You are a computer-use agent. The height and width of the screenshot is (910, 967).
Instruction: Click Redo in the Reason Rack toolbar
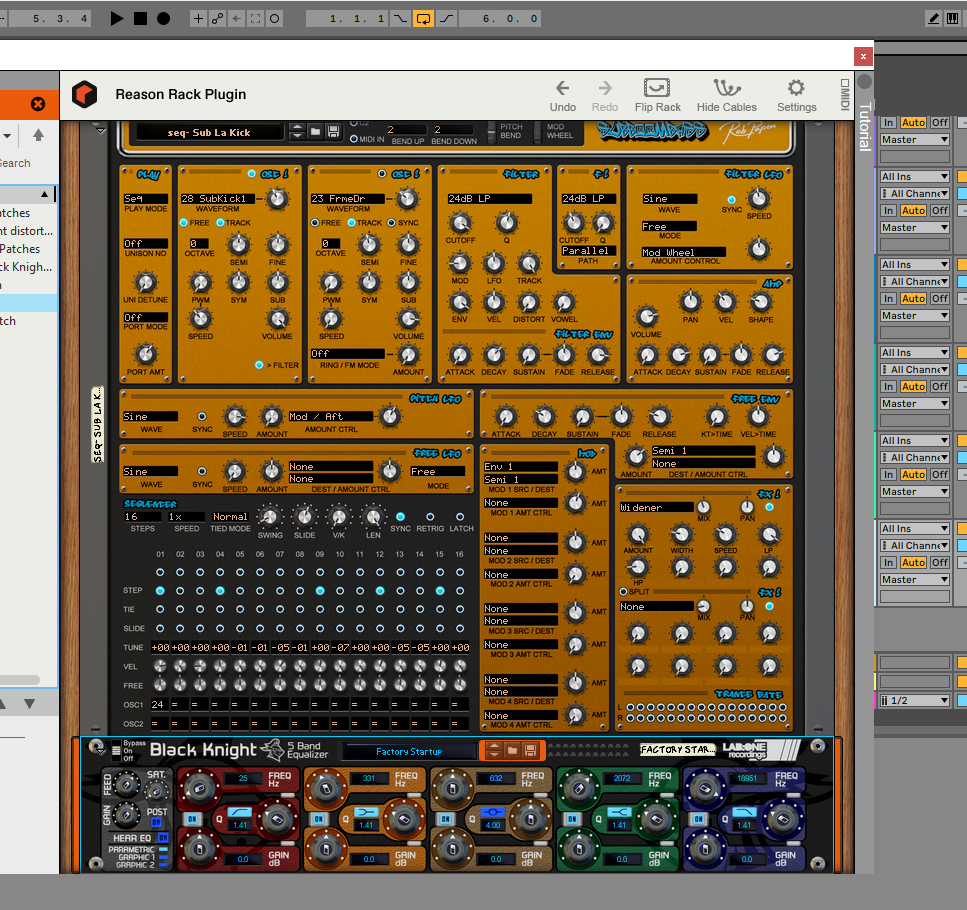click(605, 96)
